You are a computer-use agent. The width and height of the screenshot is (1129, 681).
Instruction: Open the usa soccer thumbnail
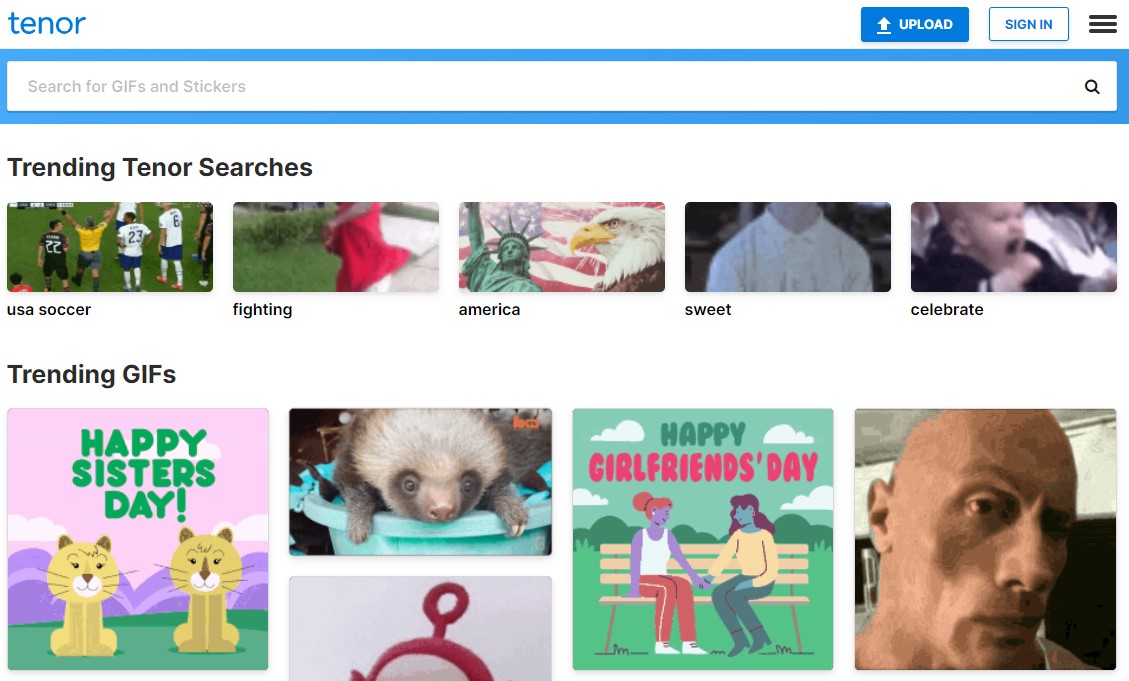click(x=110, y=247)
